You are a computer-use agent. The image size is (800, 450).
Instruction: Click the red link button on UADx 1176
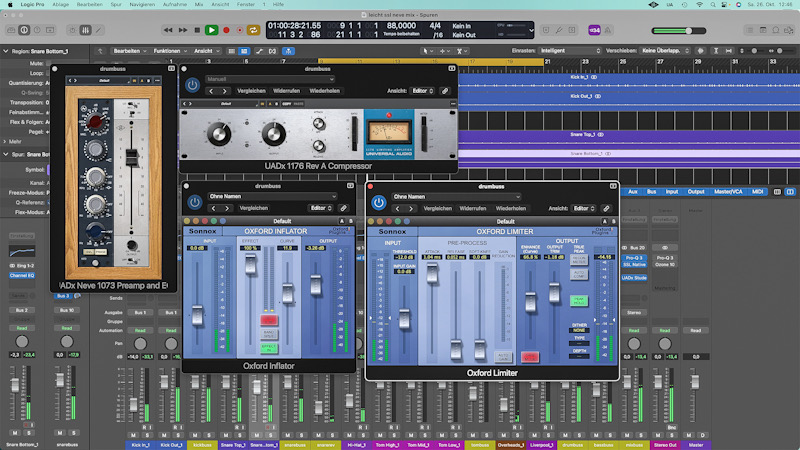(x=389, y=115)
